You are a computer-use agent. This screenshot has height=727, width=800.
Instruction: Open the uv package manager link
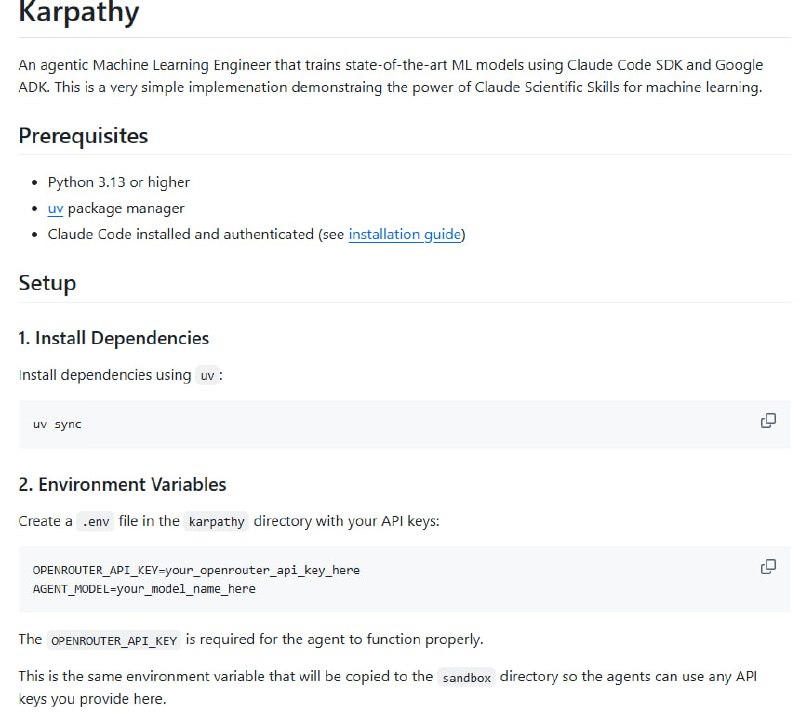click(x=55, y=208)
